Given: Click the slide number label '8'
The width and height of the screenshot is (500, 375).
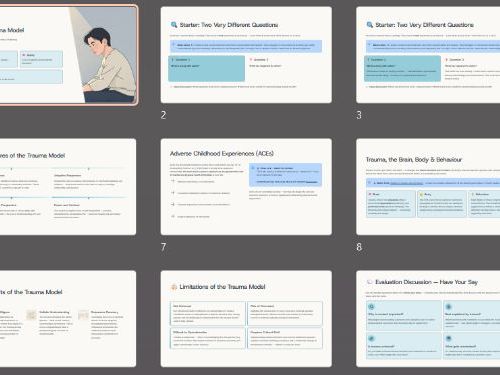Looking at the screenshot, I should [x=359, y=247].
